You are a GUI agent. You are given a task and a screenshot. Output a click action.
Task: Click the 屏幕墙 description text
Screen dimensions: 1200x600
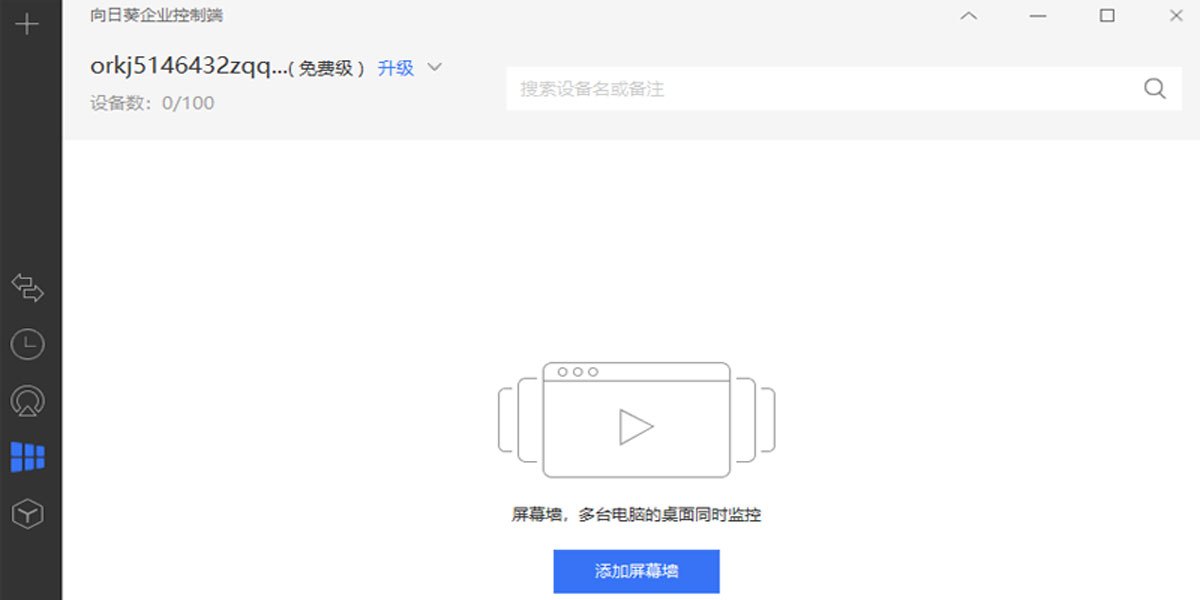pyautogui.click(x=636, y=515)
